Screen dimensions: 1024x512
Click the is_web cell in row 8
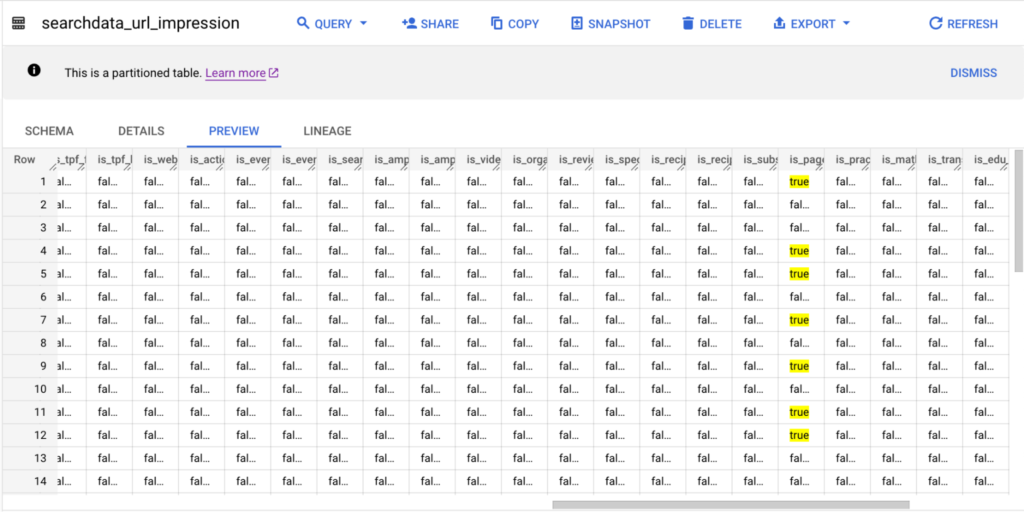pyautogui.click(x=155, y=343)
